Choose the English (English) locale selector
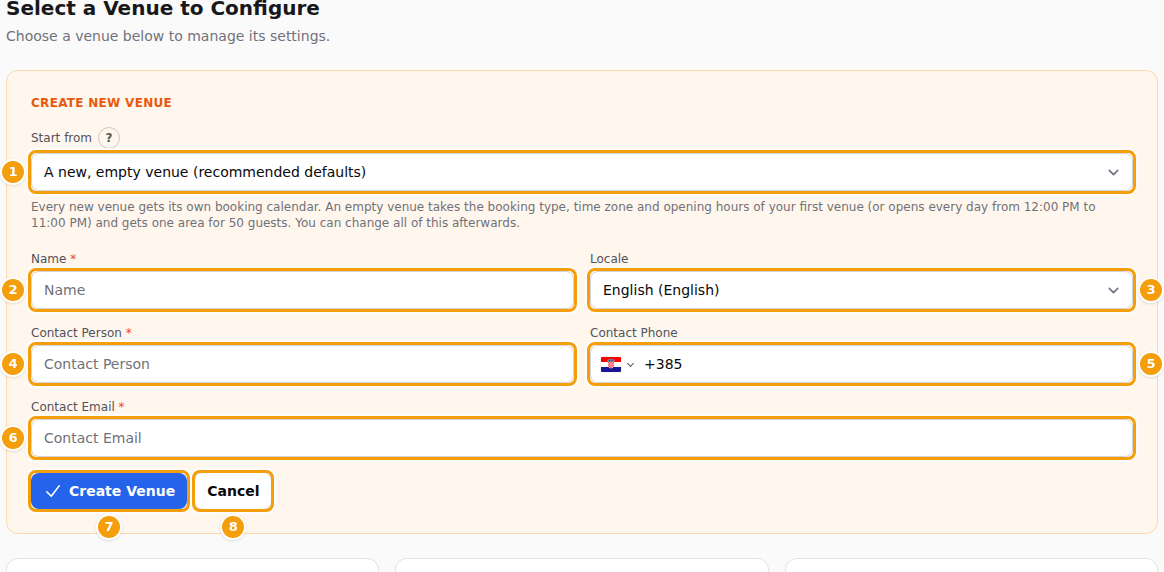 861,290
